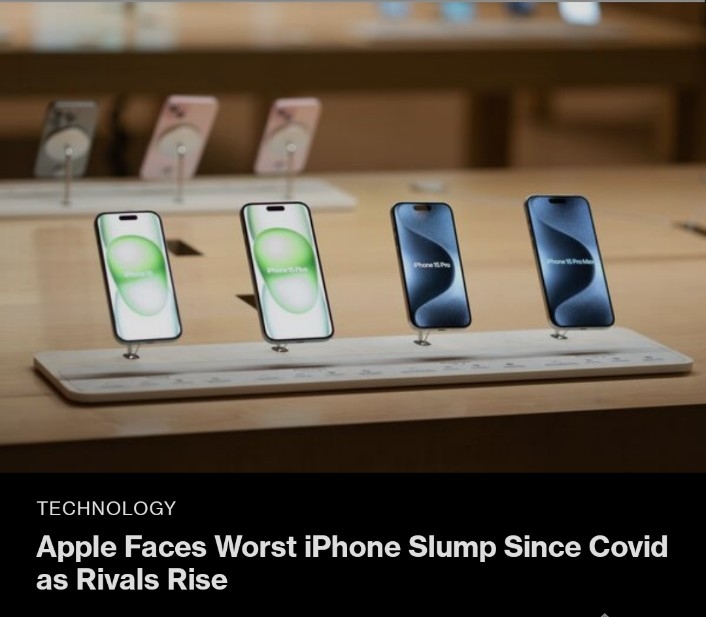706x617 pixels.
Task: Click the 'iPhone 15 Pro' text on screen
Action: (x=432, y=265)
